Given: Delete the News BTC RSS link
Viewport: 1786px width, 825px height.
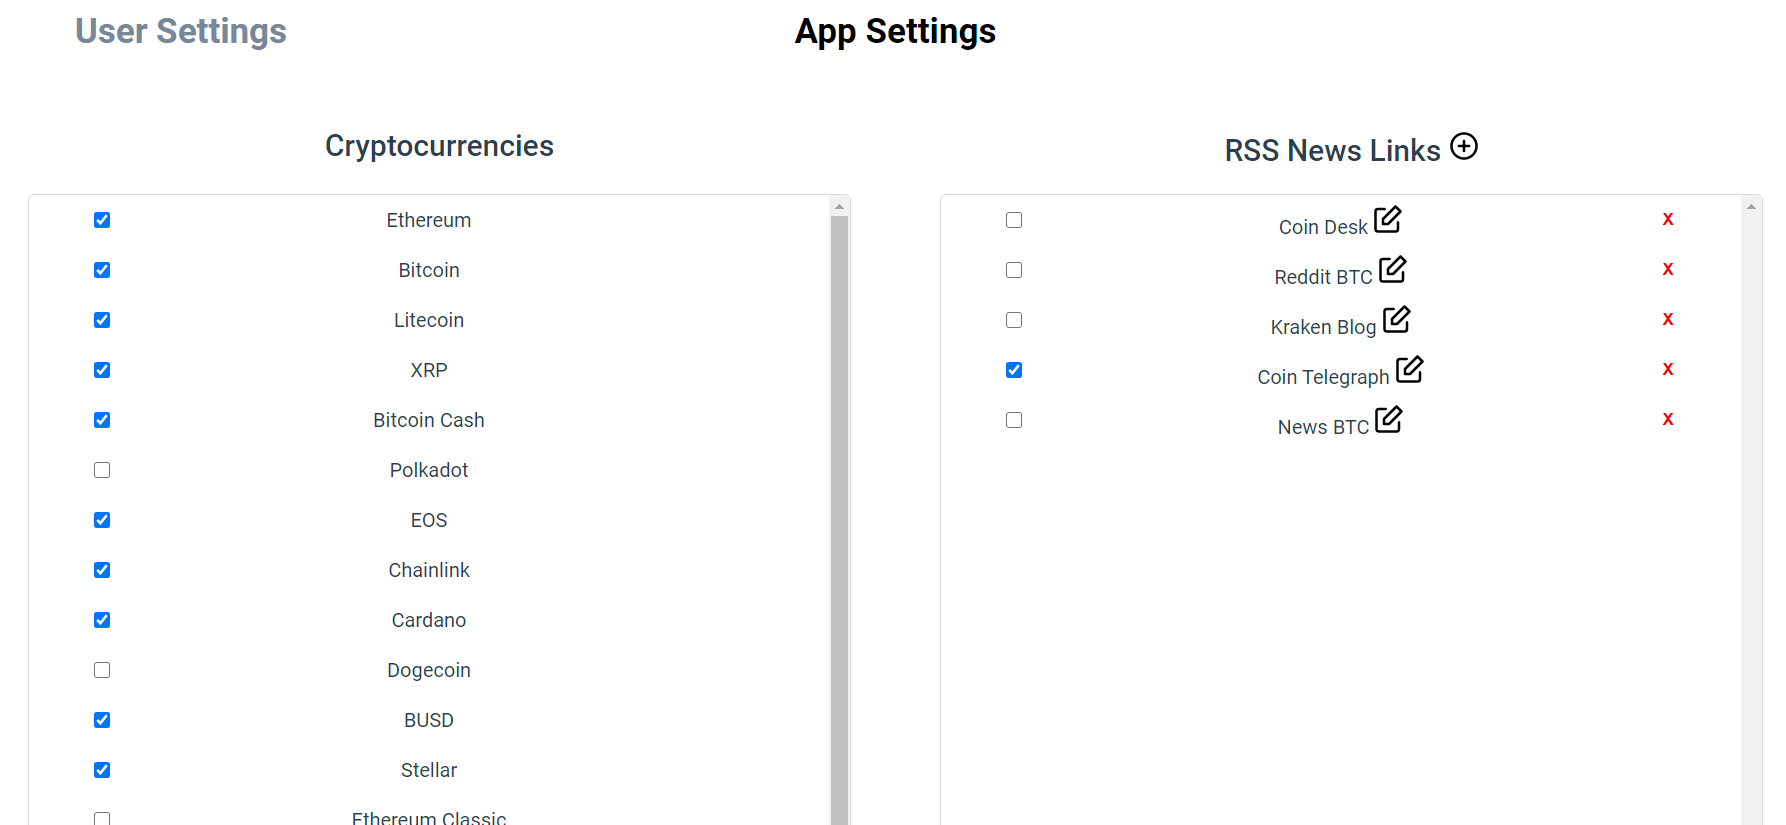Looking at the screenshot, I should point(1668,419).
